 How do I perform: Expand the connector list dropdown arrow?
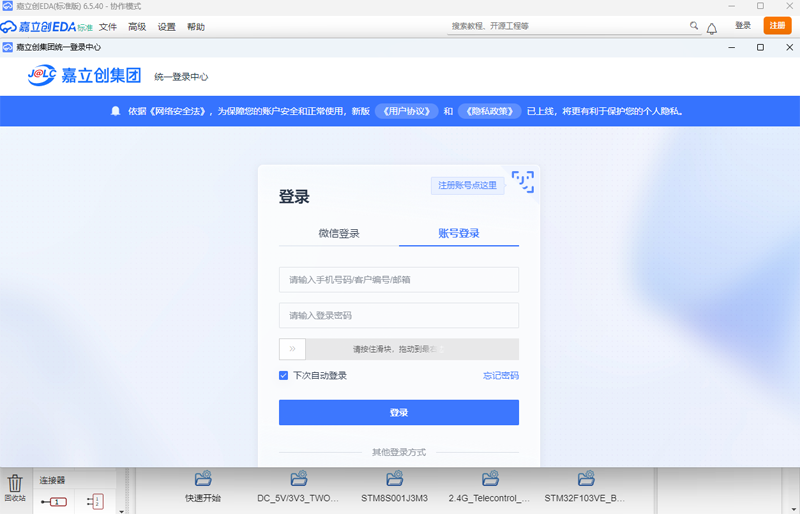tap(121, 510)
